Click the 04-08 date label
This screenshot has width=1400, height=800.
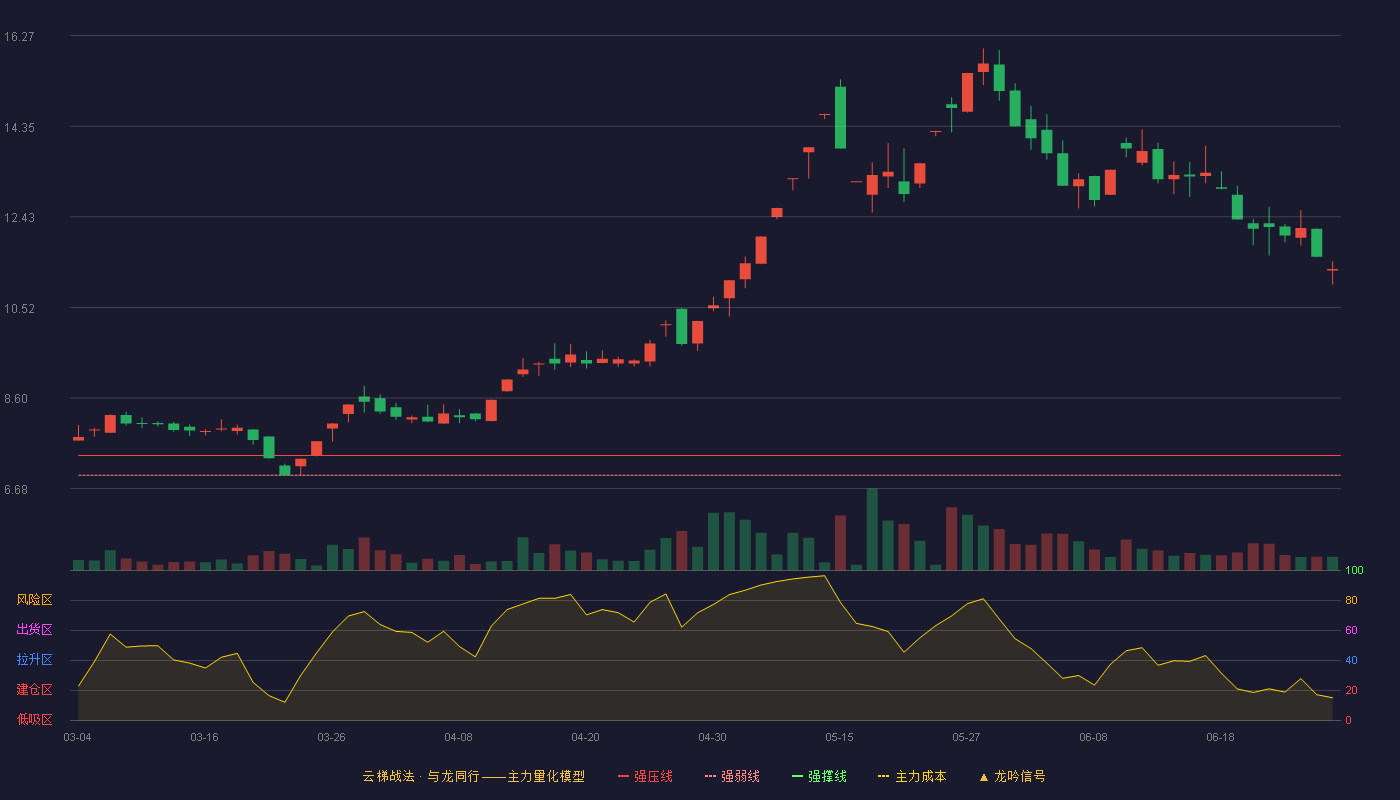(x=458, y=737)
